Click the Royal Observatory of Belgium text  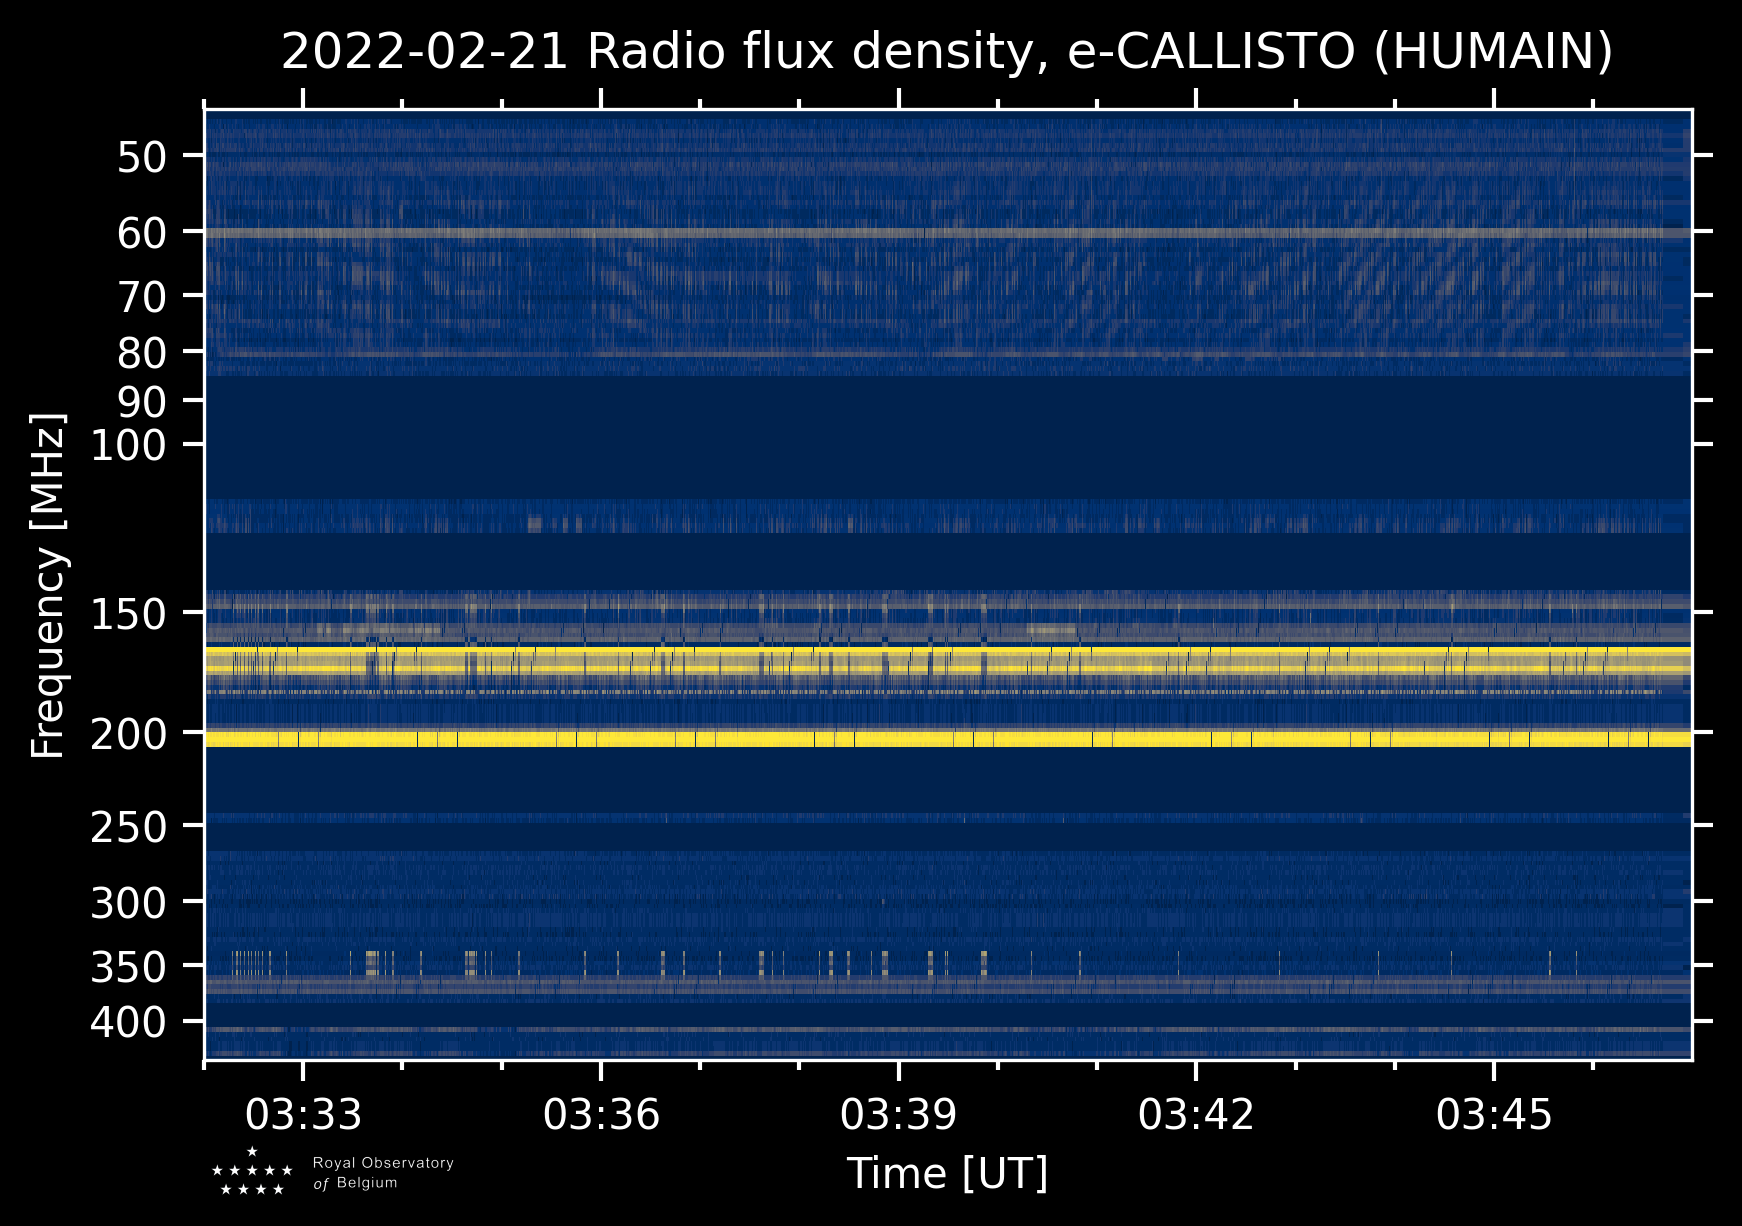[x=382, y=1173]
